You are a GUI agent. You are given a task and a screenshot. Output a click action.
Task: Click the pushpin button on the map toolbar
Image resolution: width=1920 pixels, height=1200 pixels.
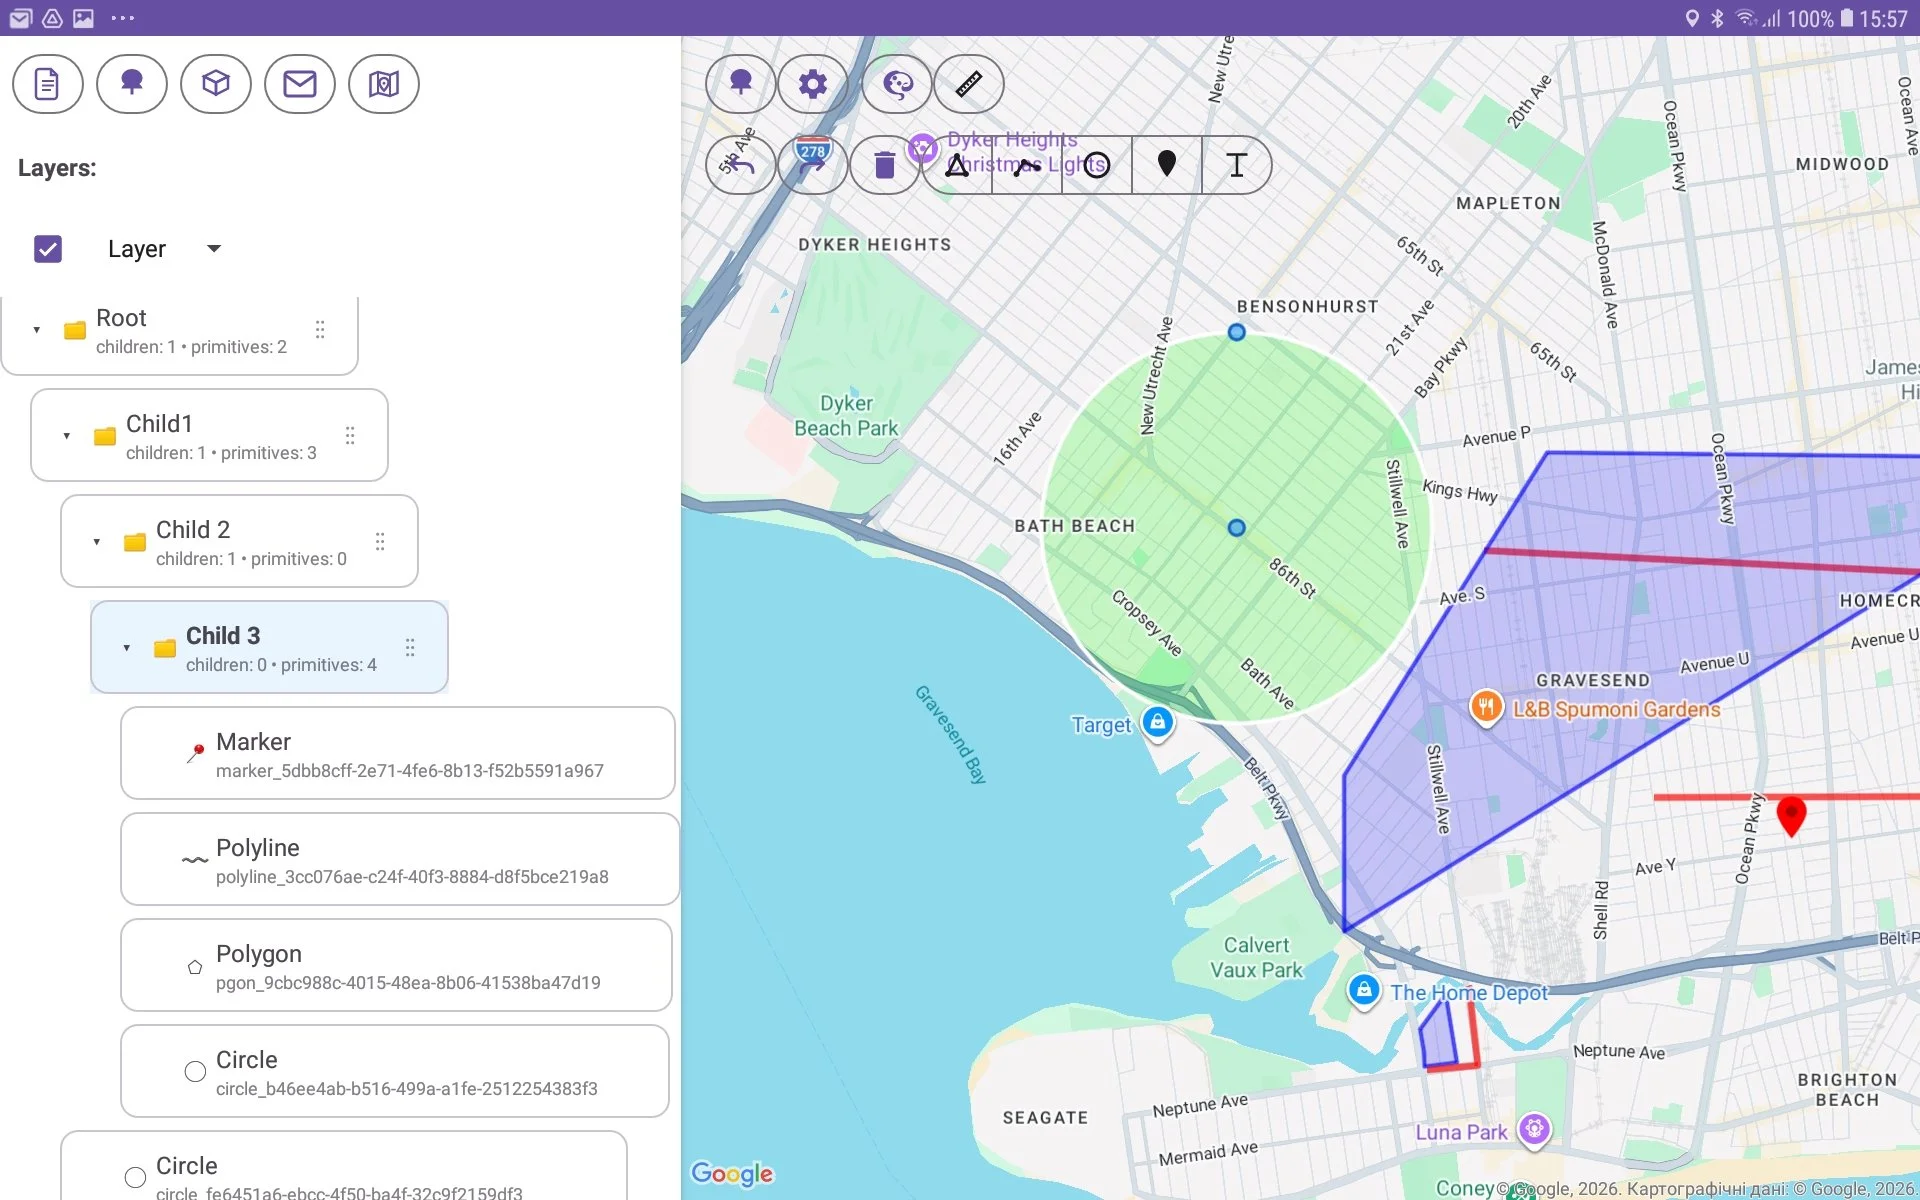pos(740,84)
